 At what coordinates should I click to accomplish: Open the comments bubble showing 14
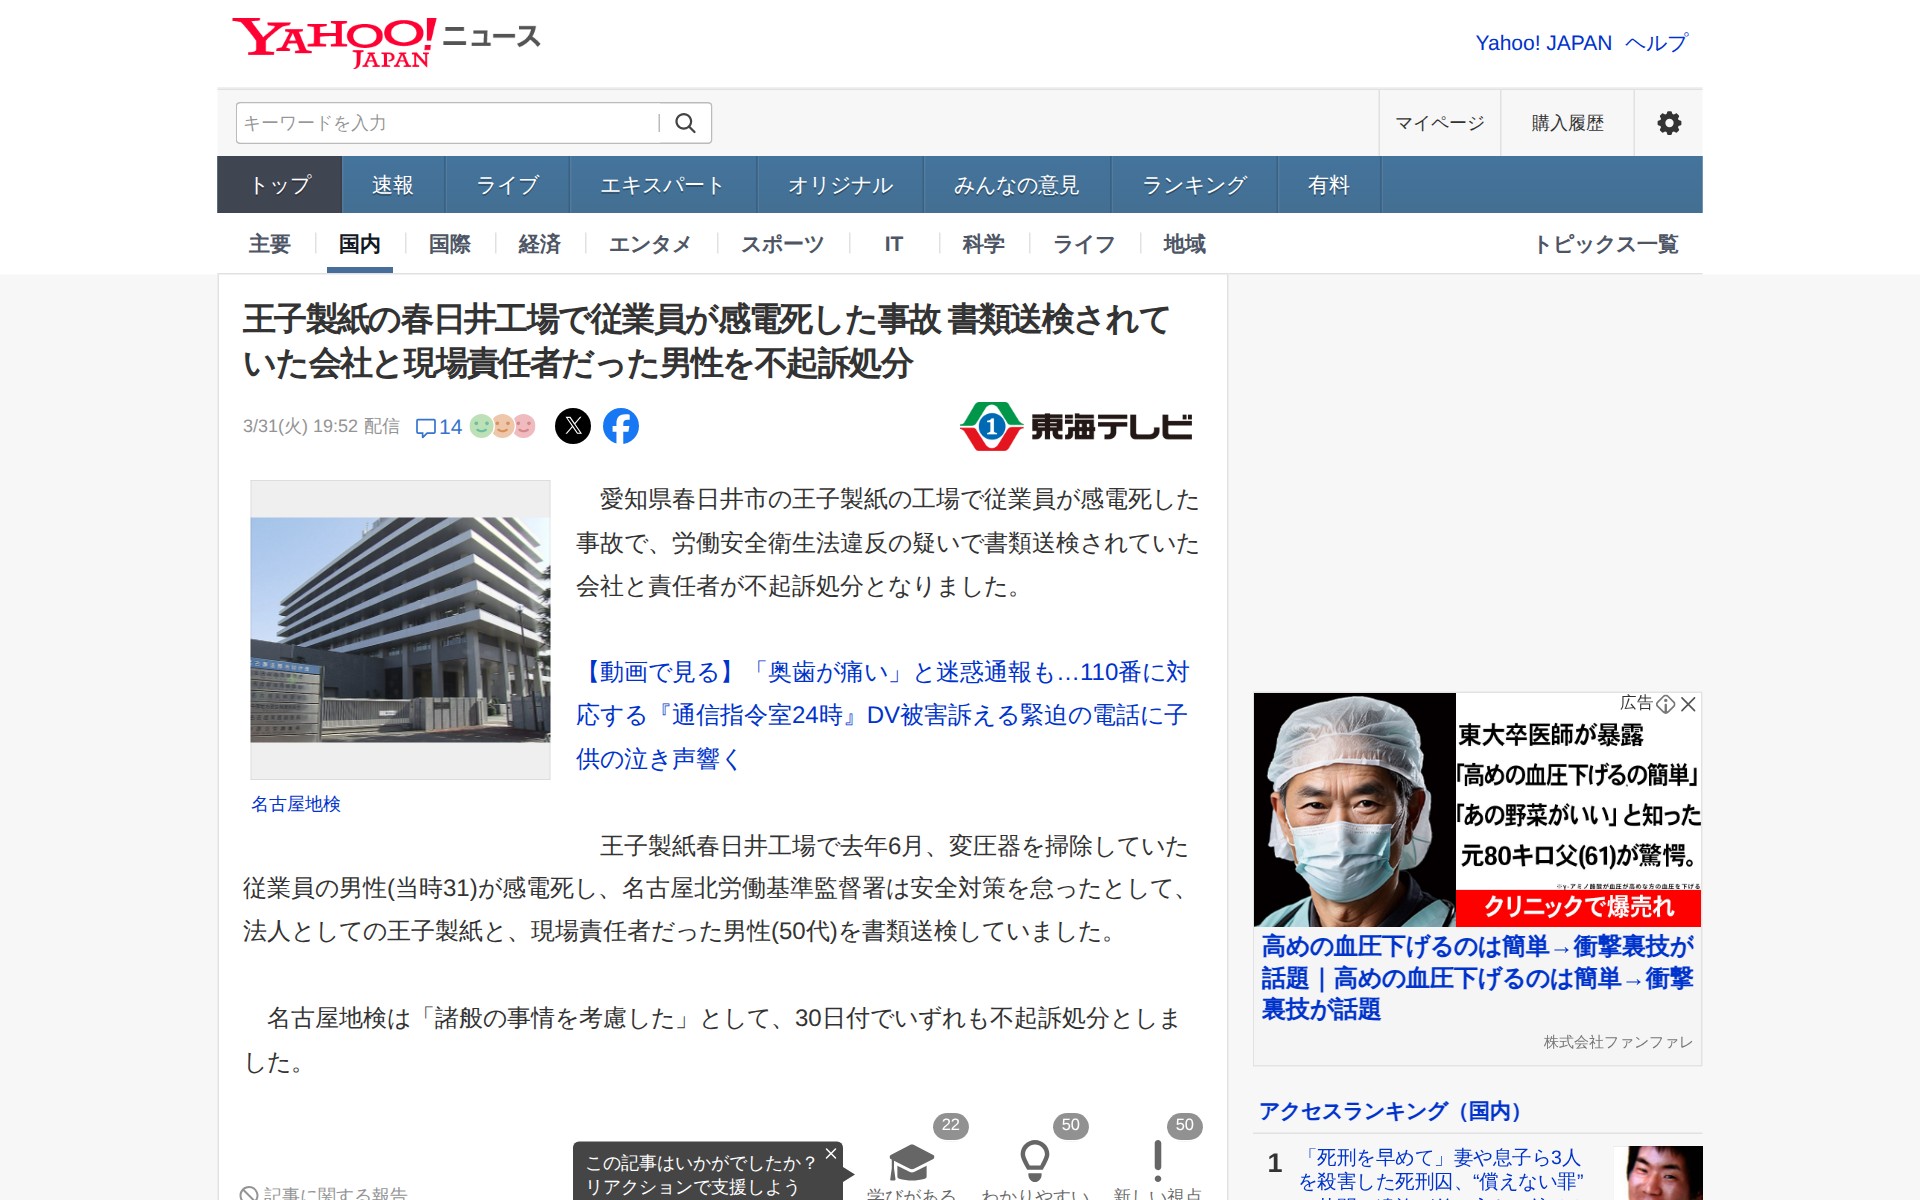coord(438,427)
